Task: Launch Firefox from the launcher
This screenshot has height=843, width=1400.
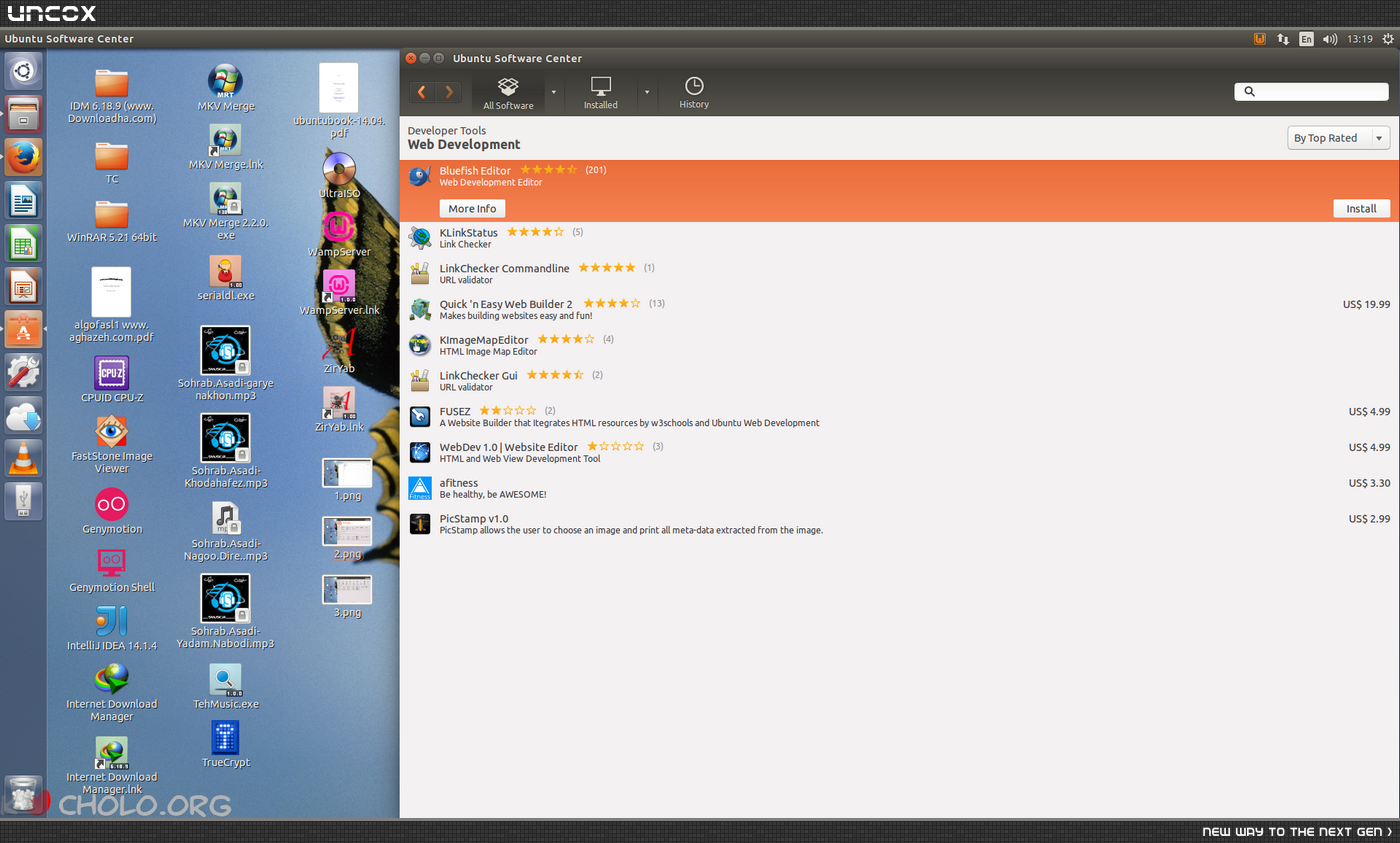Action: point(23,157)
